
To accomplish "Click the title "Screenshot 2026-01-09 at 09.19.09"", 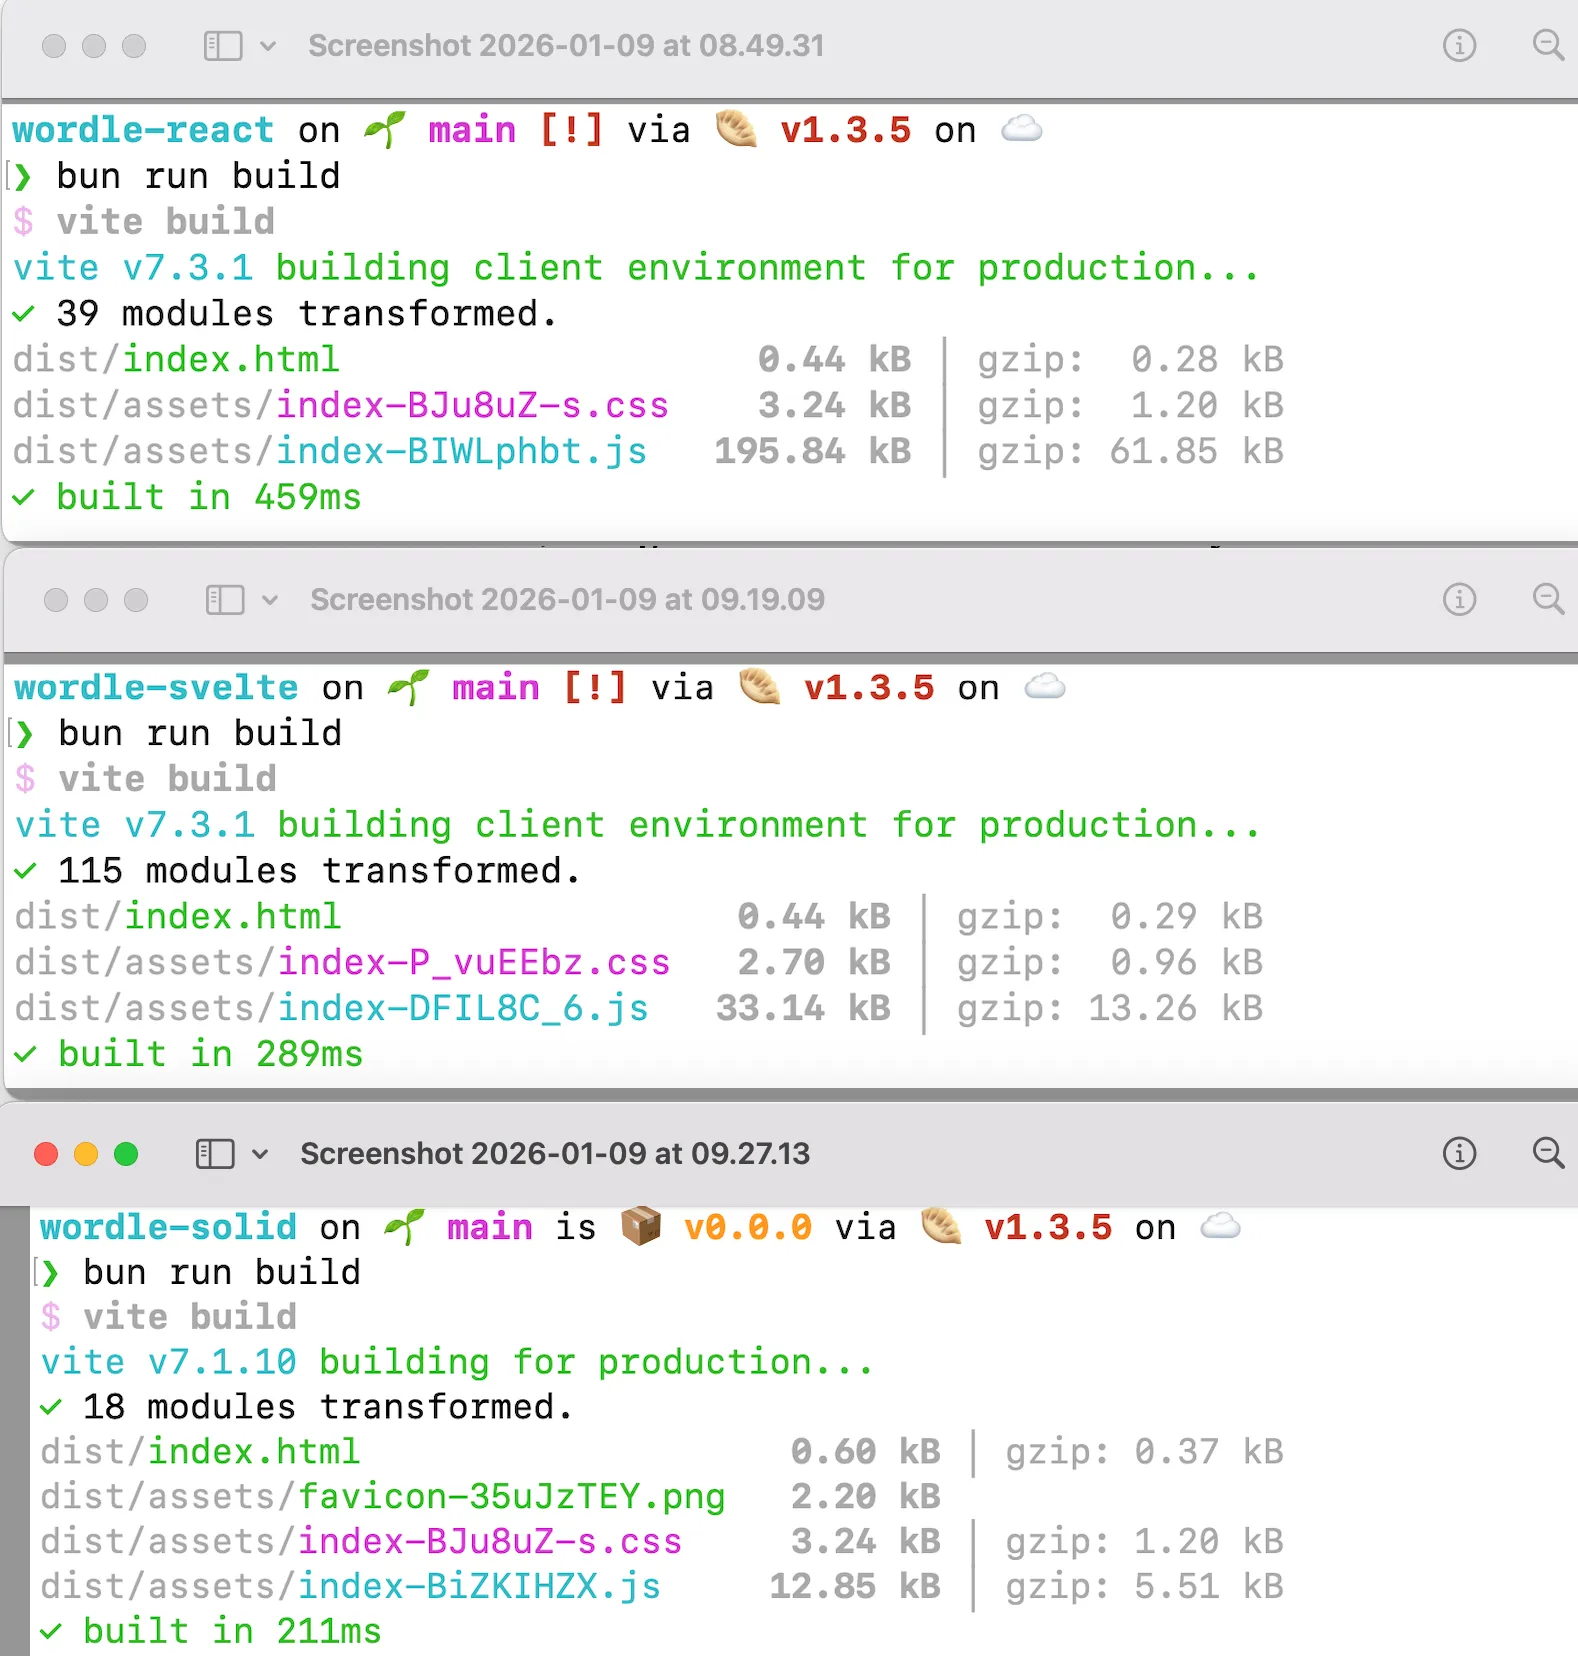I will pos(567,600).
